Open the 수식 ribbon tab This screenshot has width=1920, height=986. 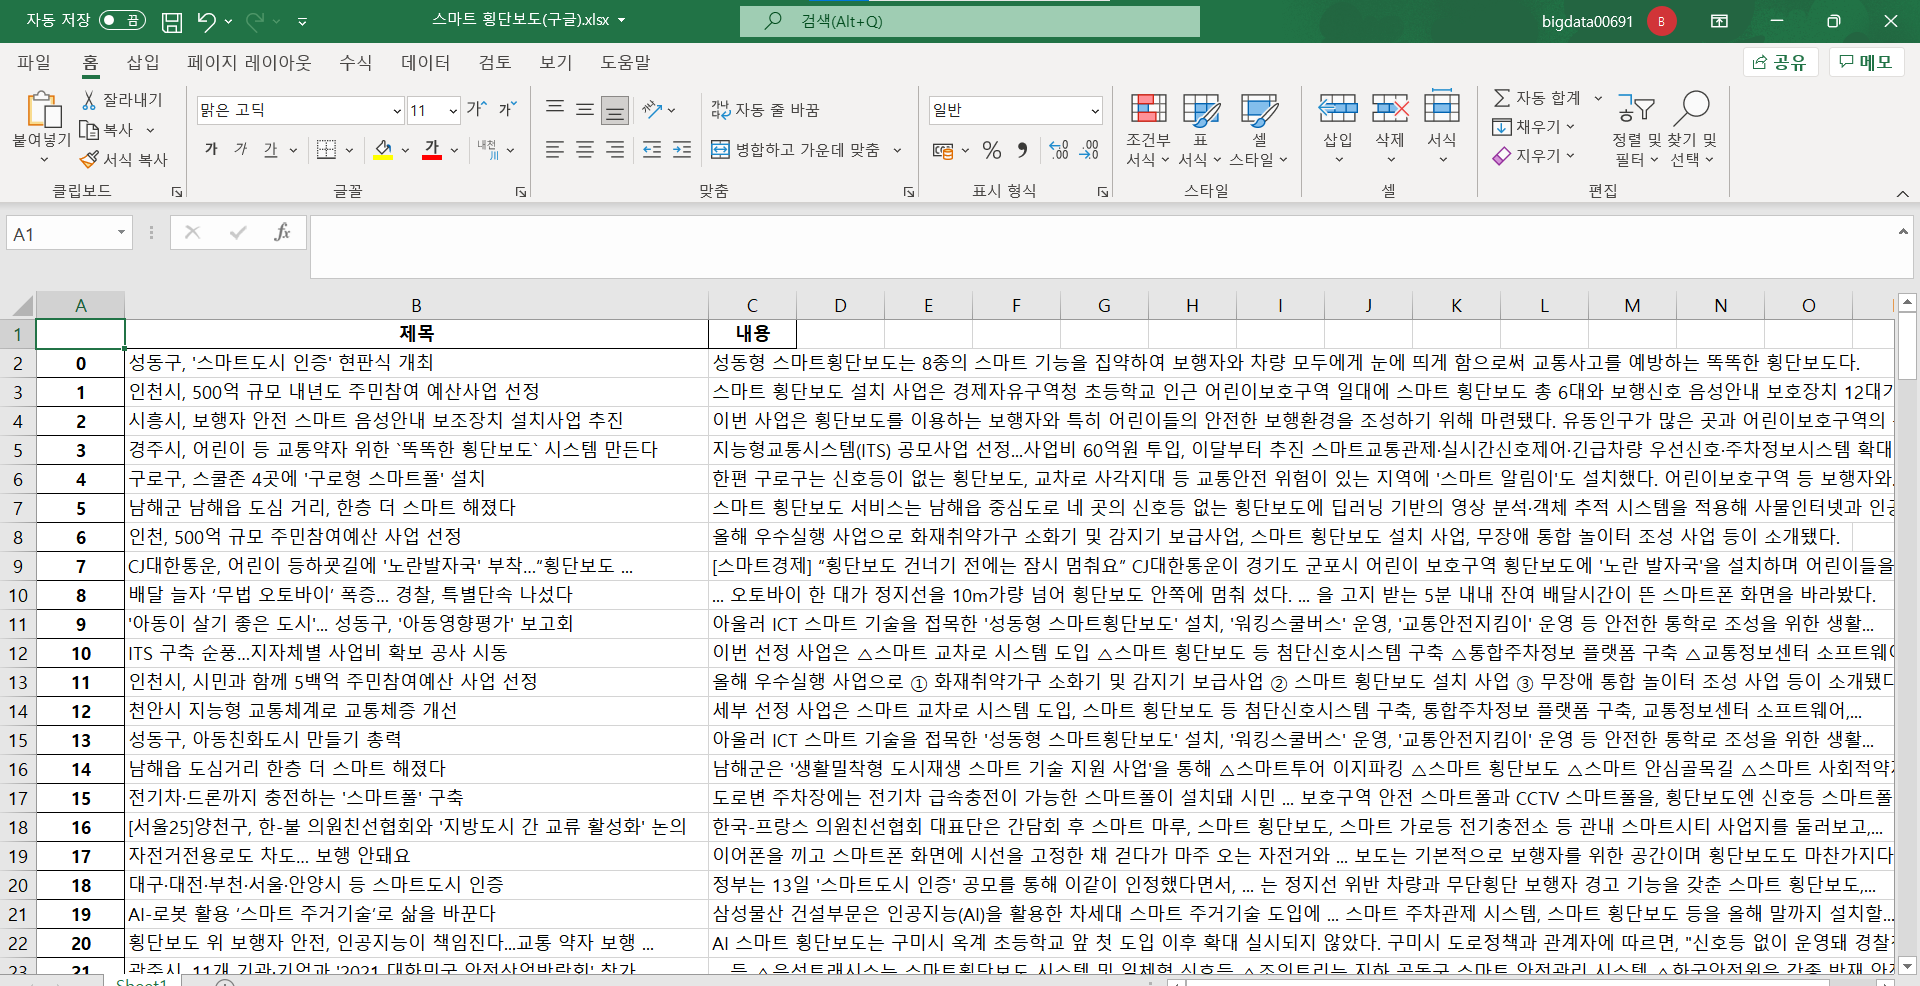click(x=355, y=62)
